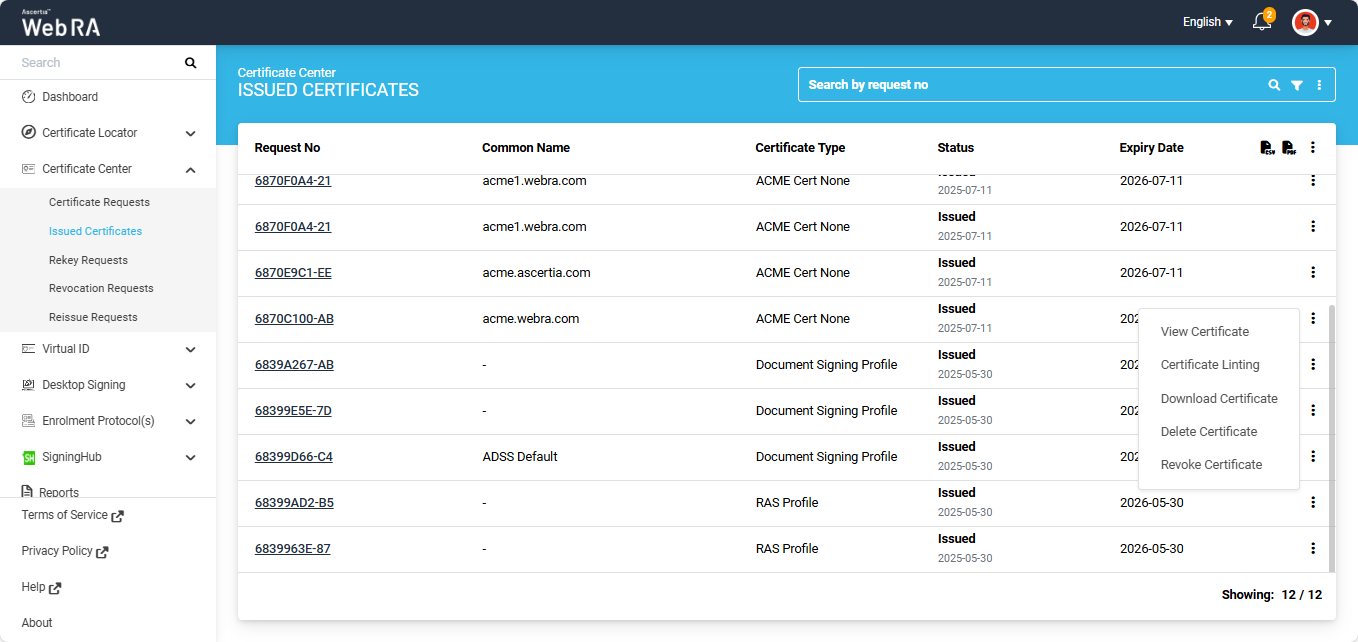Open the table header three-dot options
The image size is (1358, 642).
click(1313, 148)
